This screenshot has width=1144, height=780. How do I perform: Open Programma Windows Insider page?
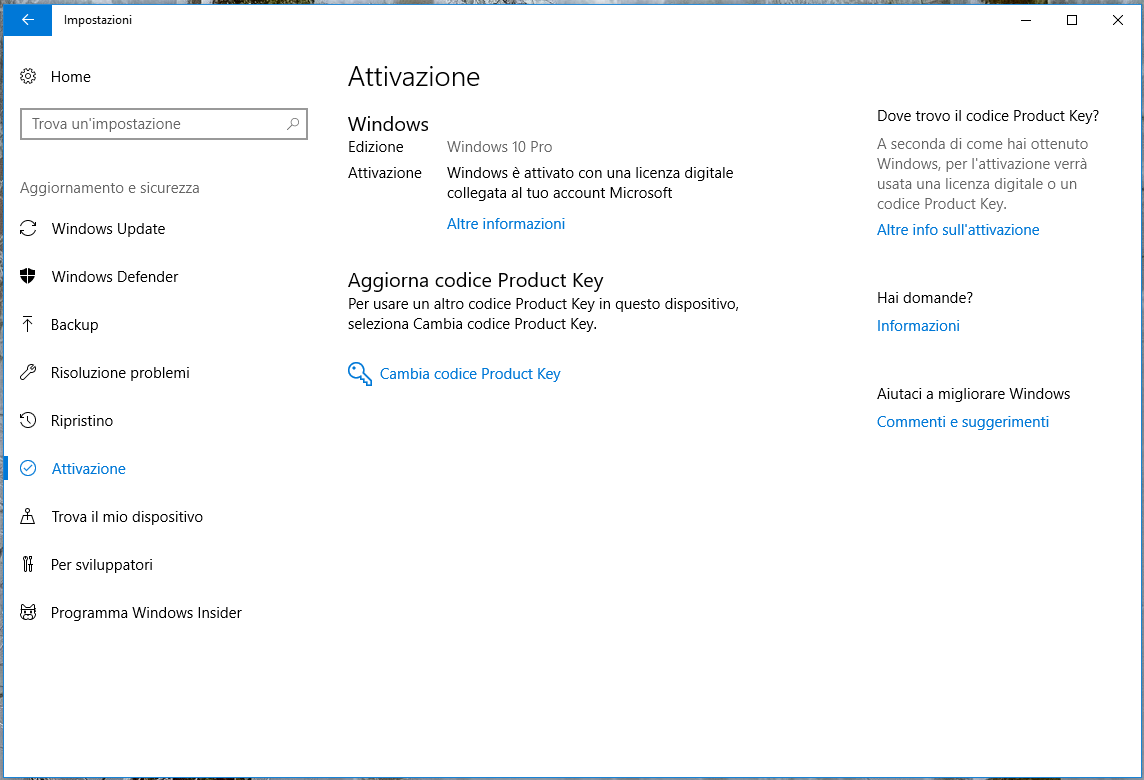pyautogui.click(x=146, y=613)
